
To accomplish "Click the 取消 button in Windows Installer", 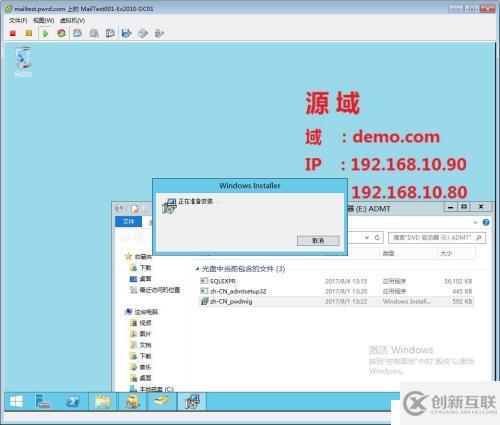I will click(318, 241).
